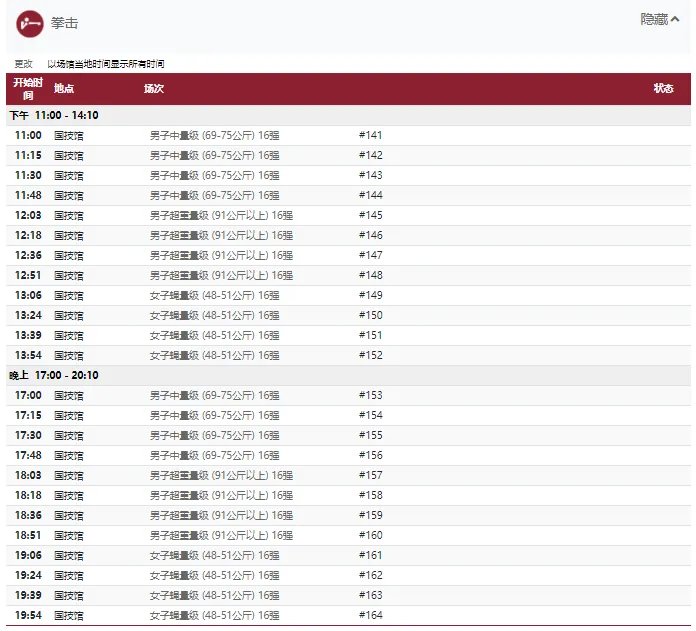Image resolution: width=696 pixels, height=631 pixels.
Task: Open the 19:54 bout #164
Action: pos(370,615)
